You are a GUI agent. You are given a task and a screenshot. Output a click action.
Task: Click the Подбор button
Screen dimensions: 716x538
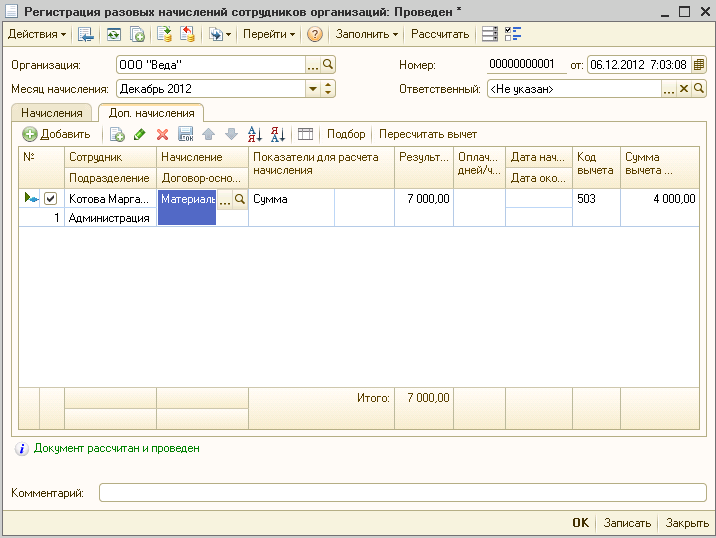tap(346, 134)
